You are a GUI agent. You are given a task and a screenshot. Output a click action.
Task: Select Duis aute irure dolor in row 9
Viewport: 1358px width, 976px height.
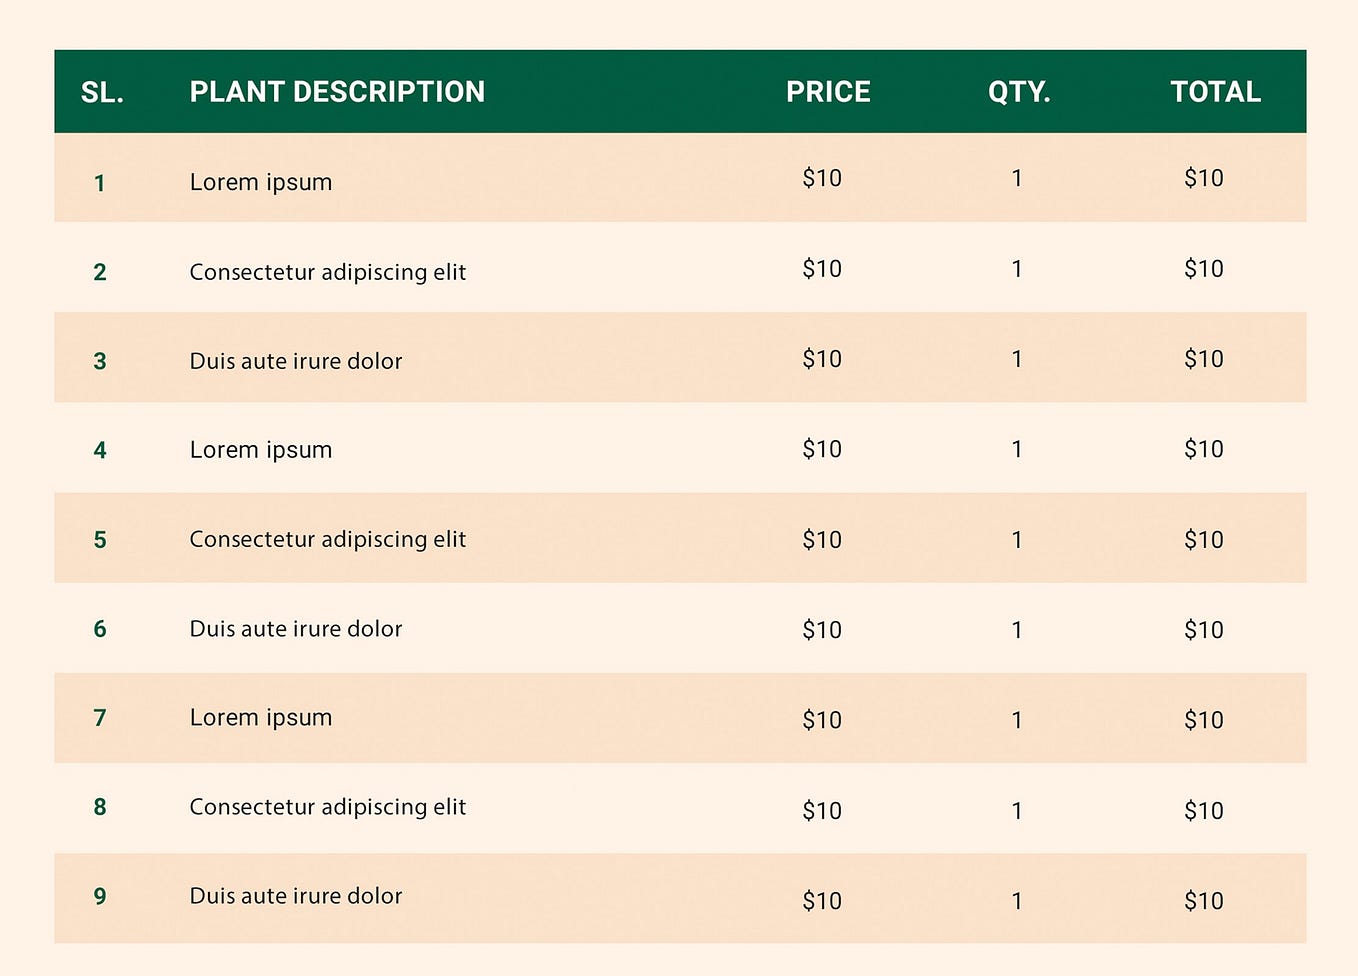tap(296, 896)
